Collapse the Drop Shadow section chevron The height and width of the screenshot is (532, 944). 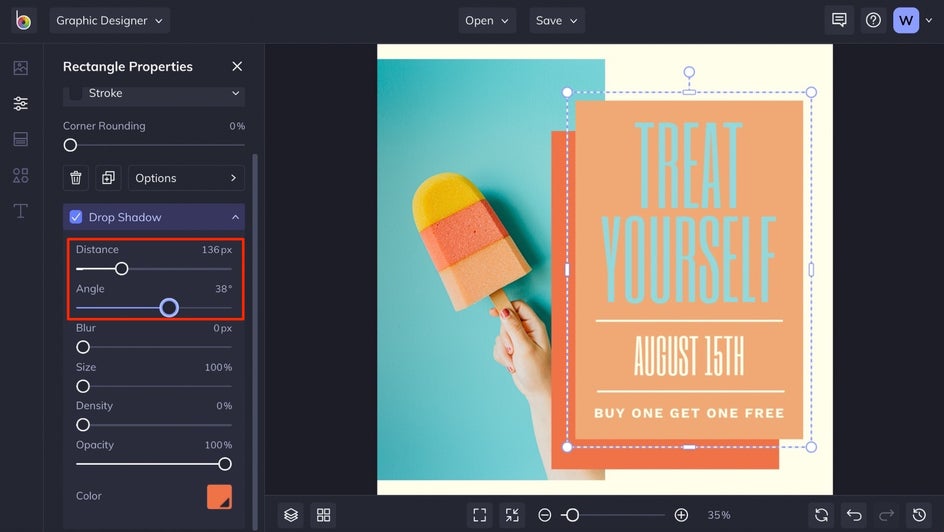point(235,217)
